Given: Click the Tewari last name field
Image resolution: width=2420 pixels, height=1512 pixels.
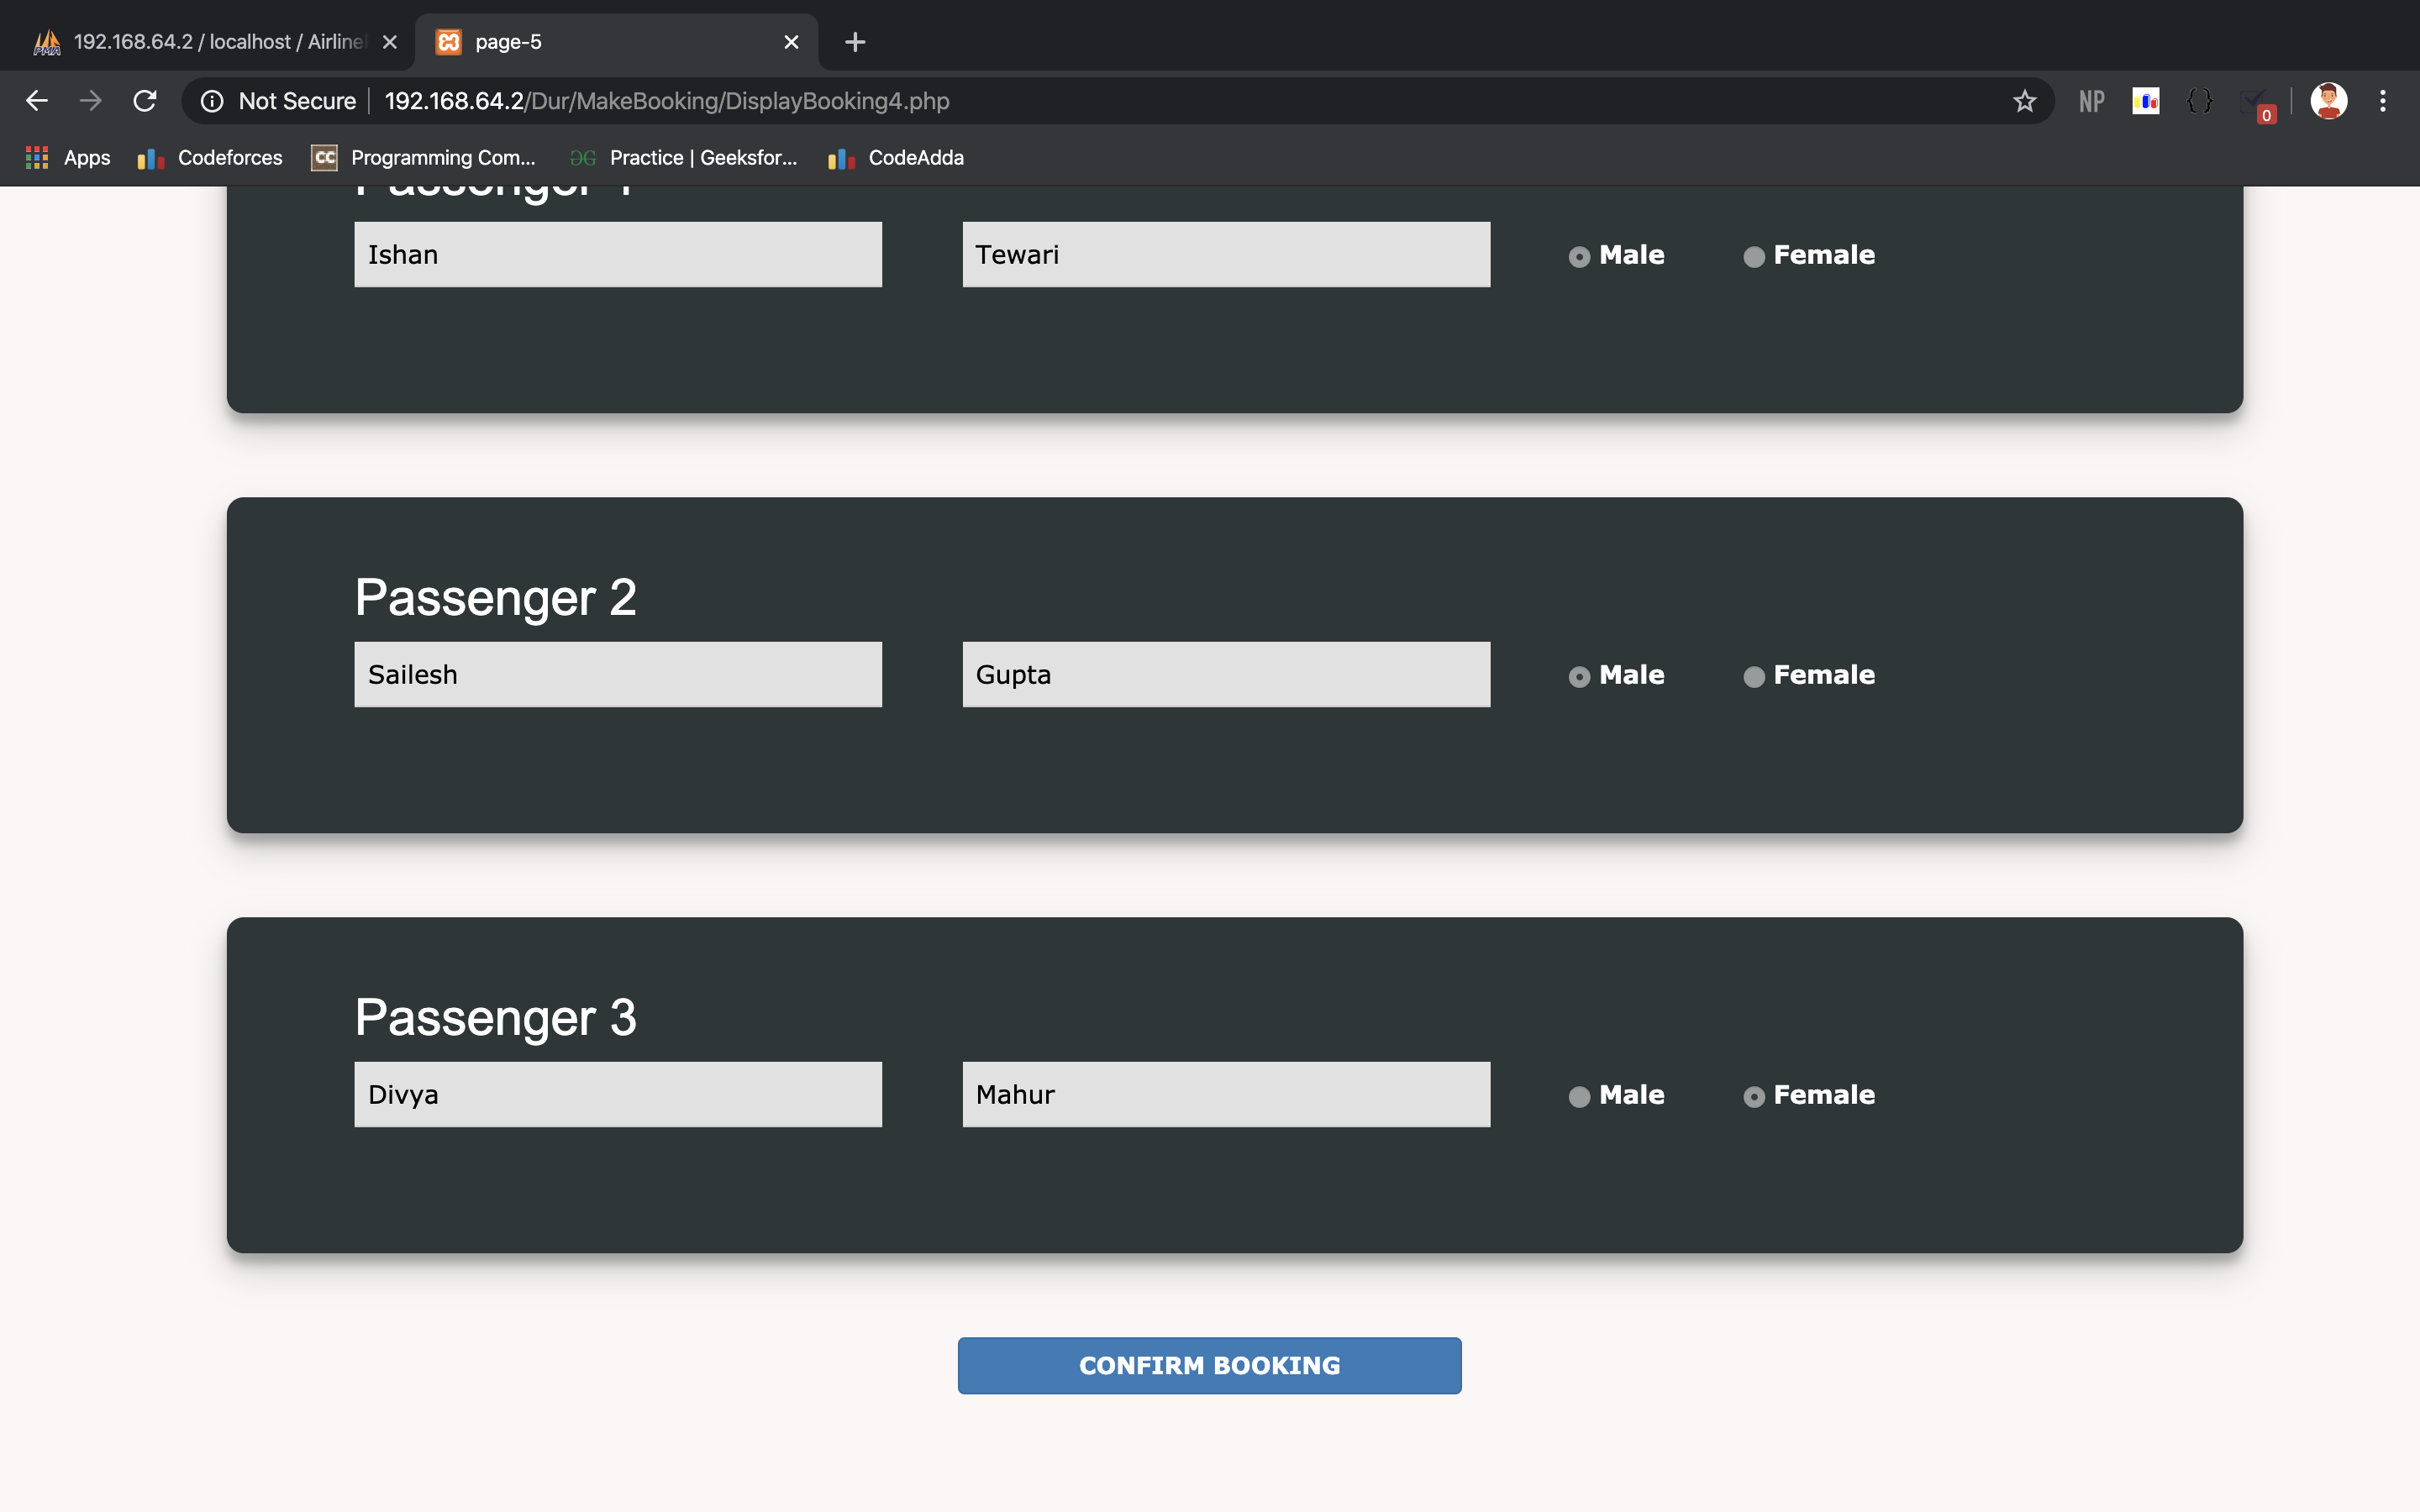Looking at the screenshot, I should (1226, 254).
